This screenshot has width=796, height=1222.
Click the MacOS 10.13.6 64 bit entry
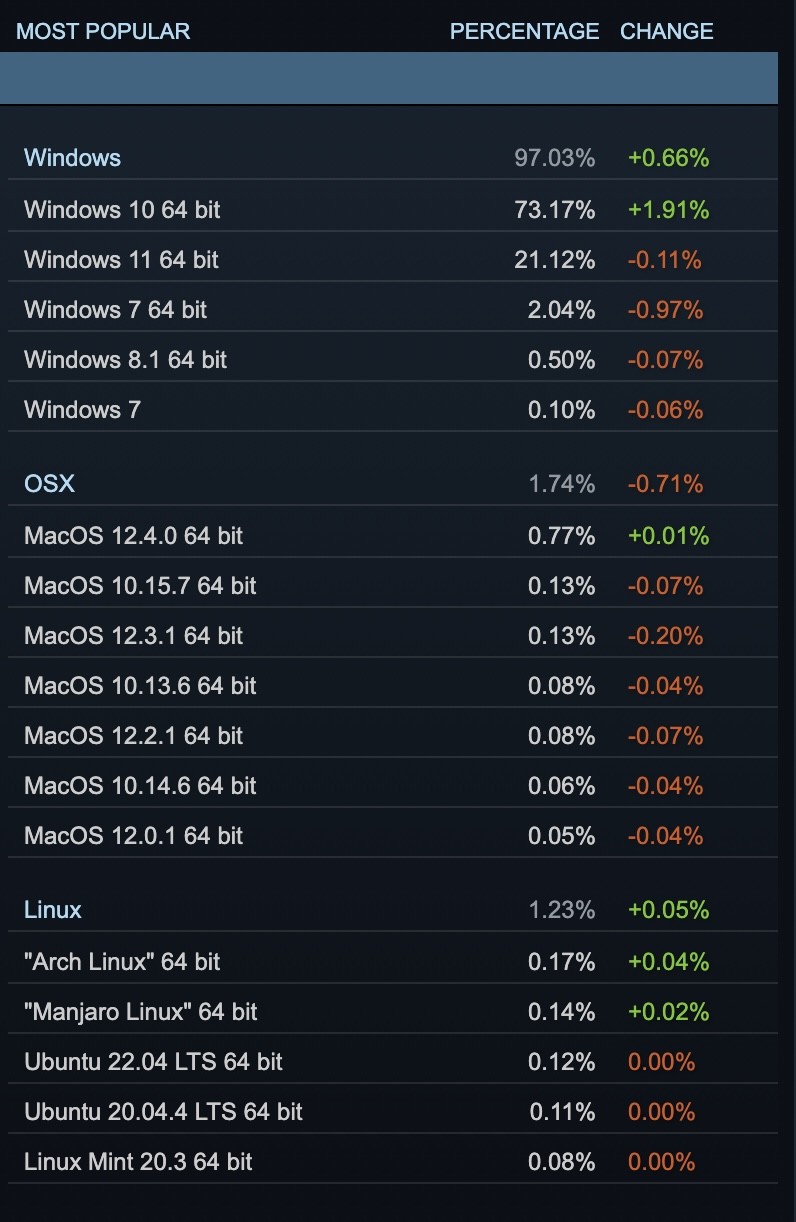[392, 685]
